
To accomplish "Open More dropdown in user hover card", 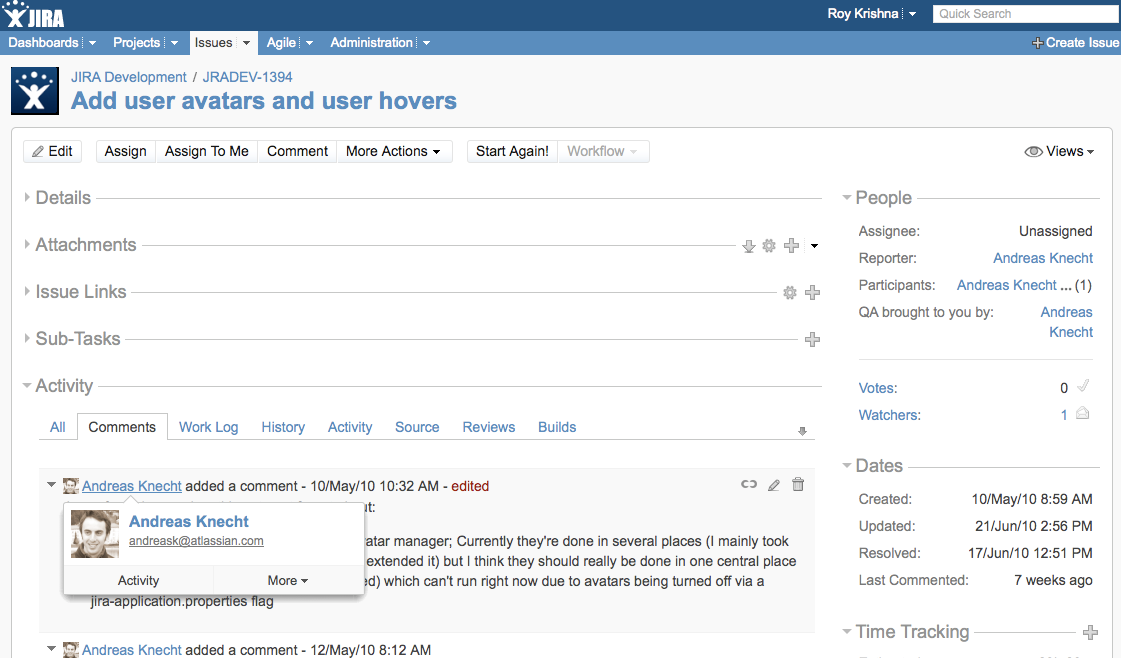I will pos(287,581).
